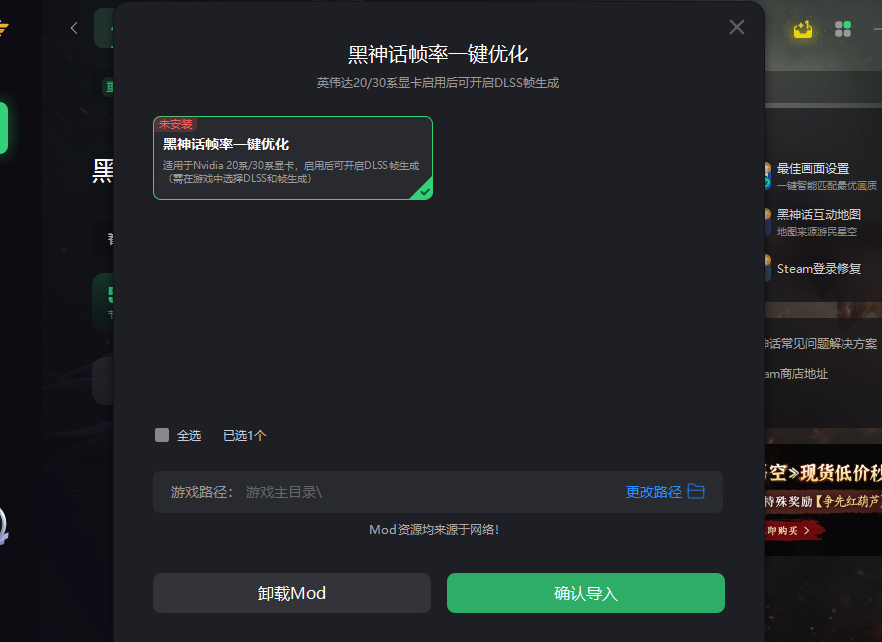Screen dimensions: 882x642
Task: Select the 黑神话帧率一键优化 mod card
Action: coord(292,158)
